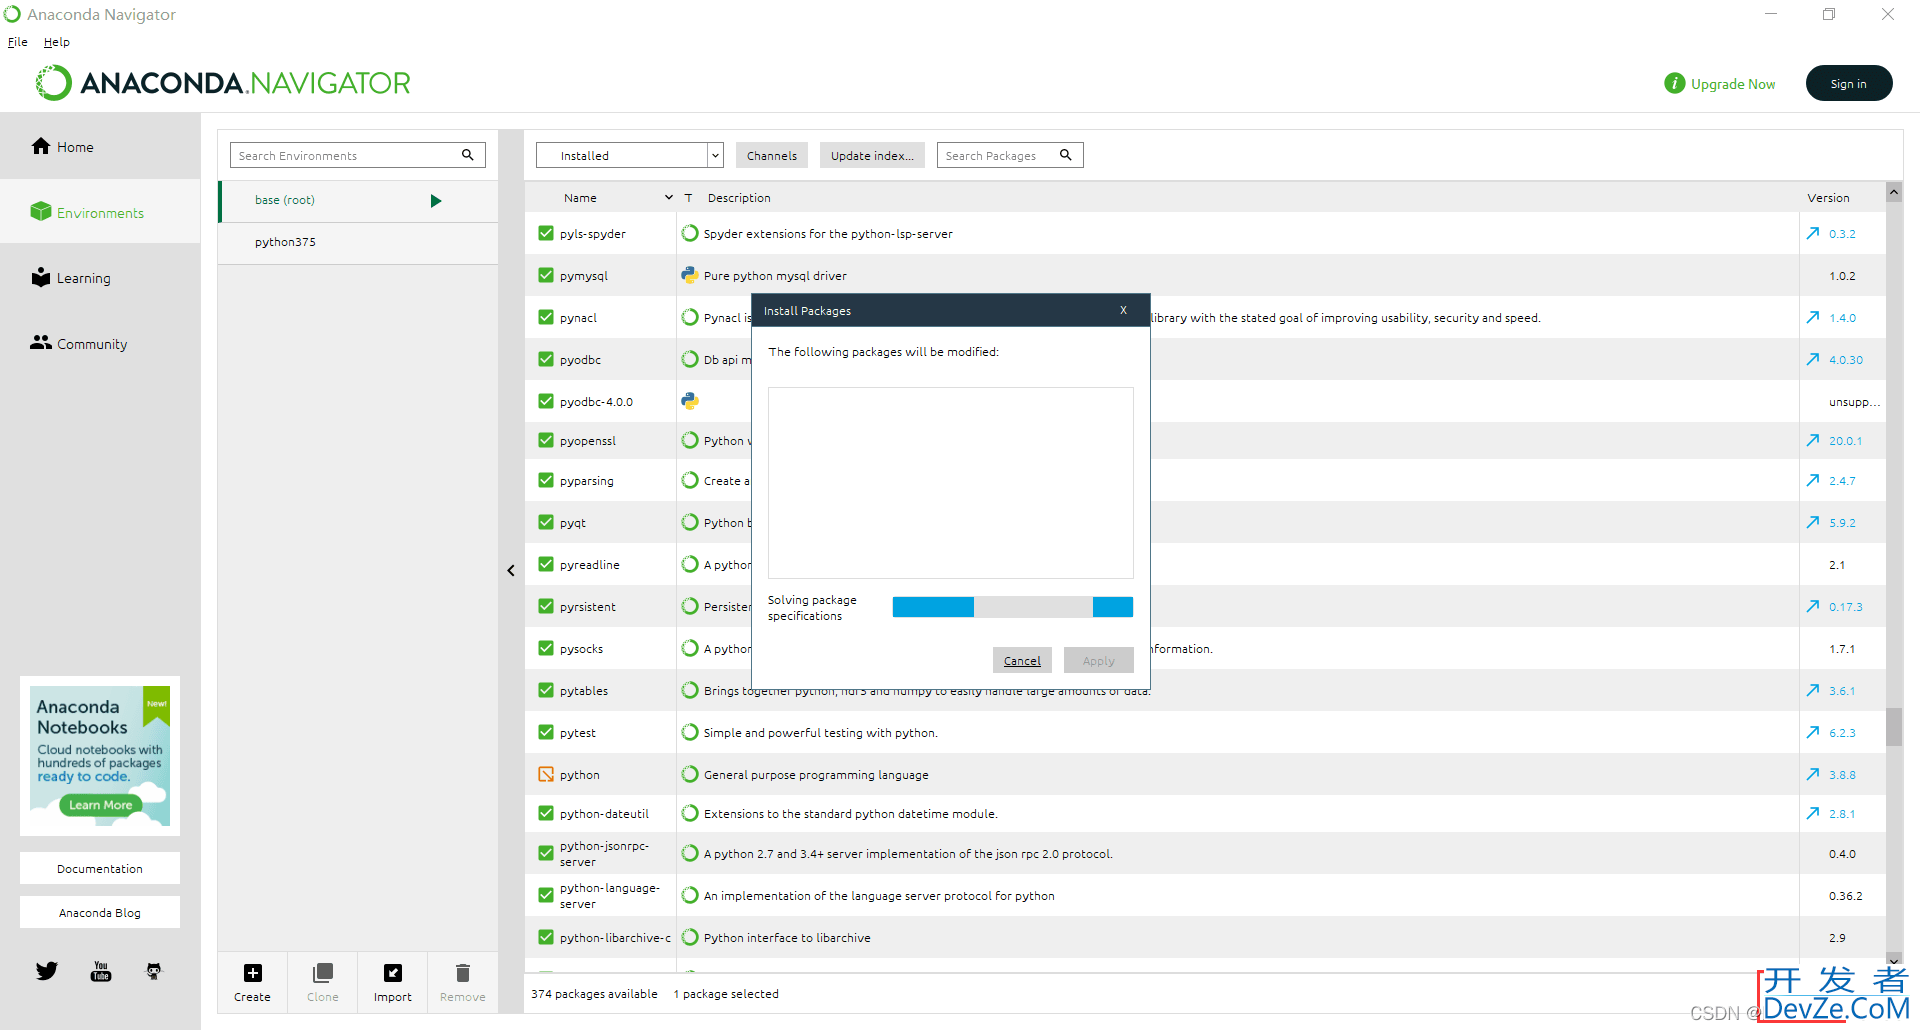
Task: Open the Anaconda Blog link
Action: pyautogui.click(x=100, y=912)
